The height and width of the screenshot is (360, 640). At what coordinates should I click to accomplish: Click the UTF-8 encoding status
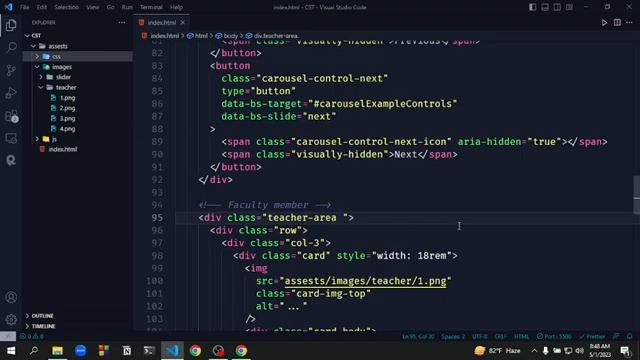click(x=480, y=336)
